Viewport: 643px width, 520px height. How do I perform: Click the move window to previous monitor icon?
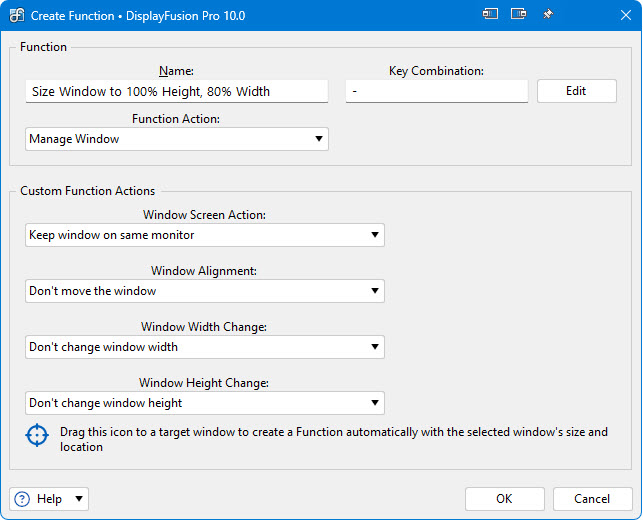coord(490,15)
